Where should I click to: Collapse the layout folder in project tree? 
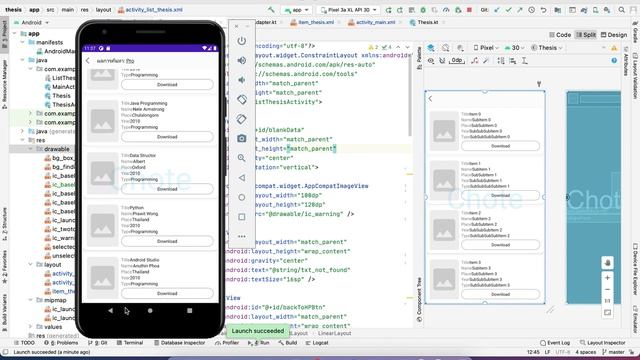pos(31,264)
